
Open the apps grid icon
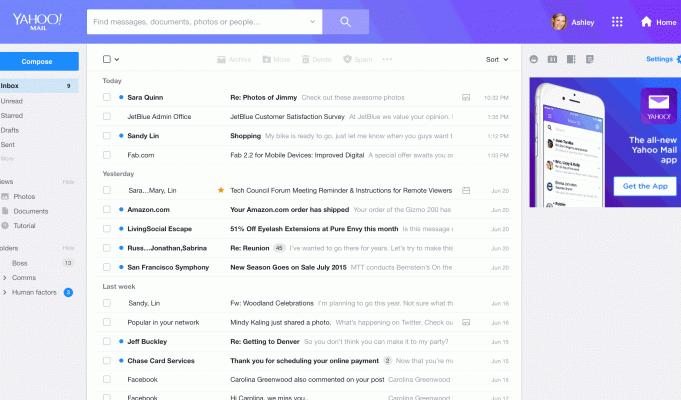tap(617, 22)
